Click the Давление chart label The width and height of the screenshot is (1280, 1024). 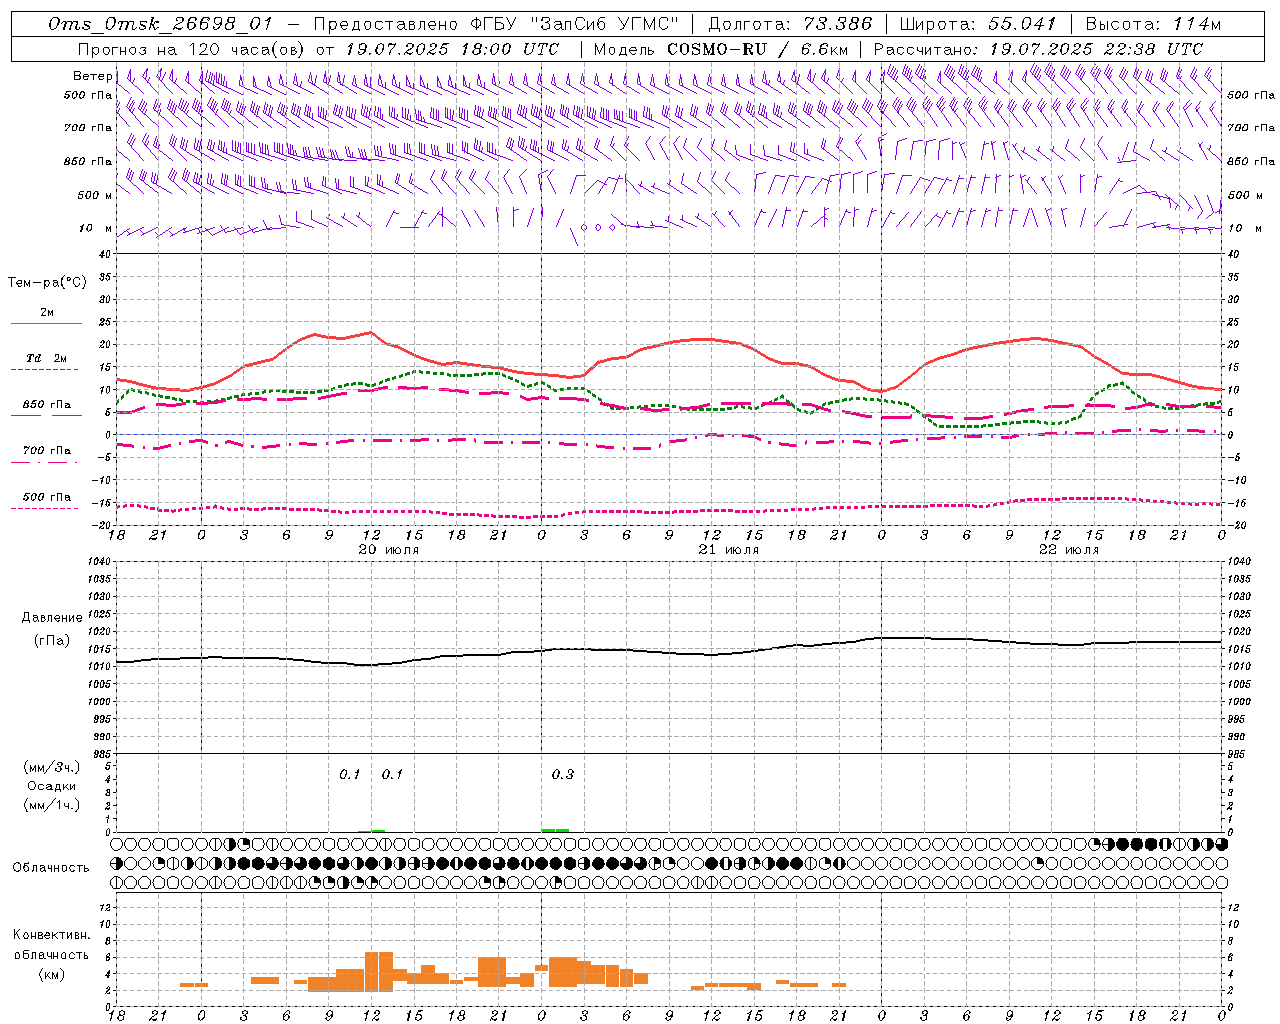pos(52,618)
